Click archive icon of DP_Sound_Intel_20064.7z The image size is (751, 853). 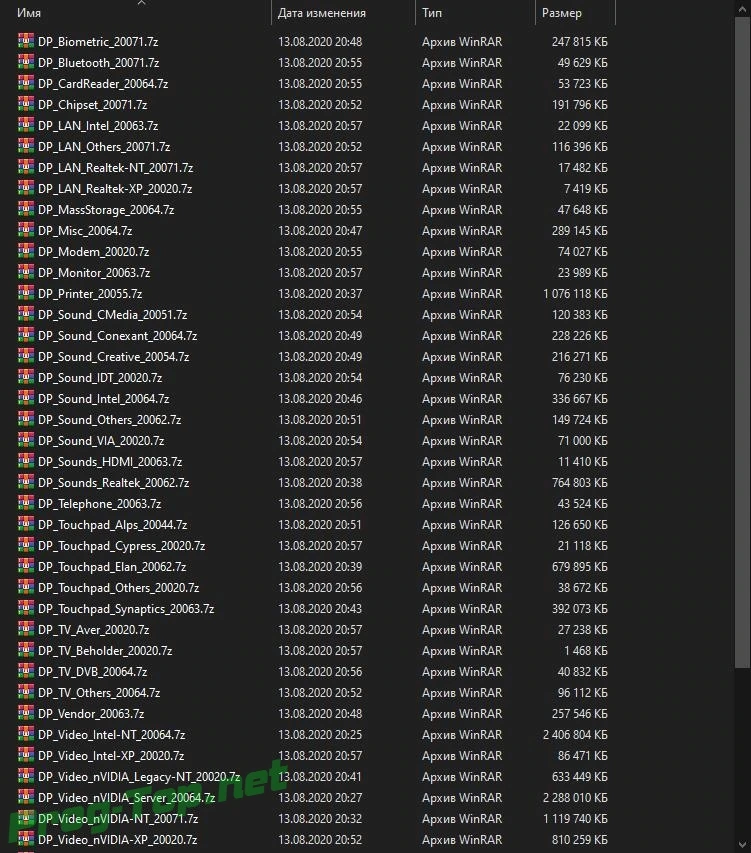(26, 399)
